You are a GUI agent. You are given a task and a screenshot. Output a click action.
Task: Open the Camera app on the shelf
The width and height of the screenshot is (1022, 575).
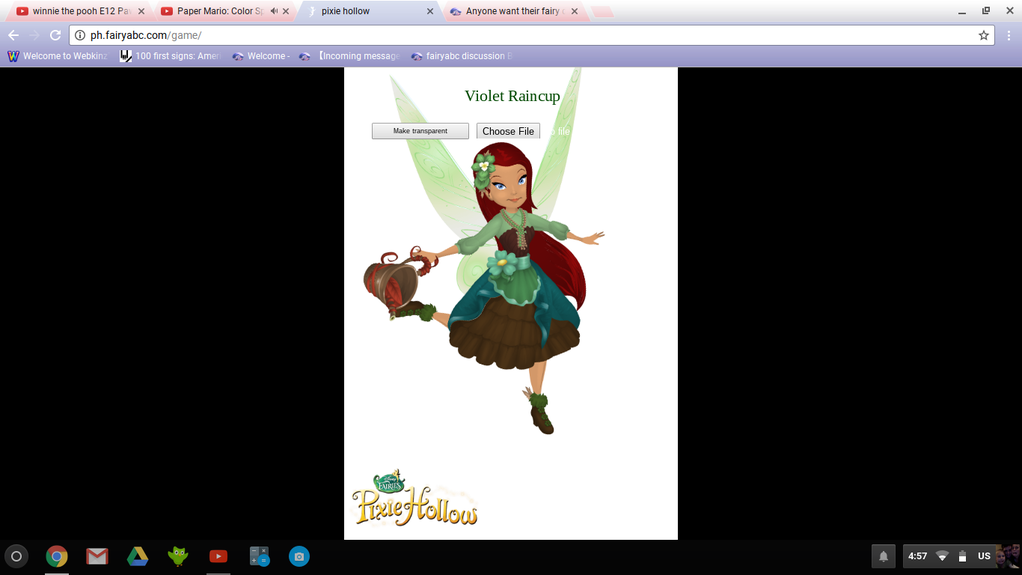click(x=299, y=556)
